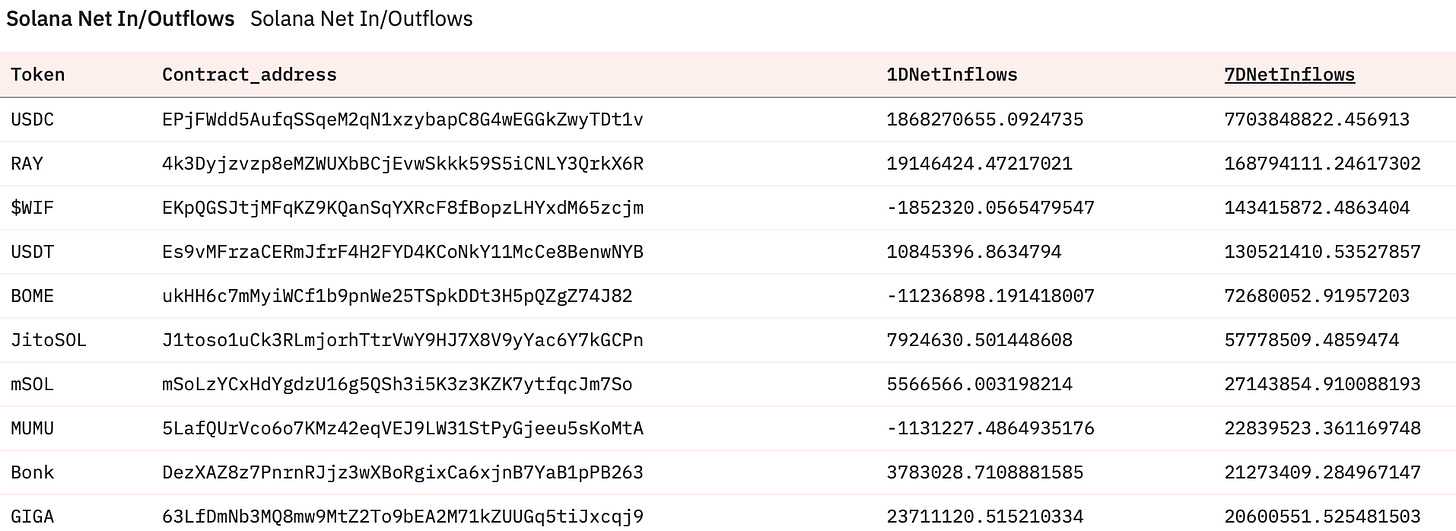The width and height of the screenshot is (1456, 531).
Task: Select the bold Solana Net In/Outflows title
Action: point(121,19)
